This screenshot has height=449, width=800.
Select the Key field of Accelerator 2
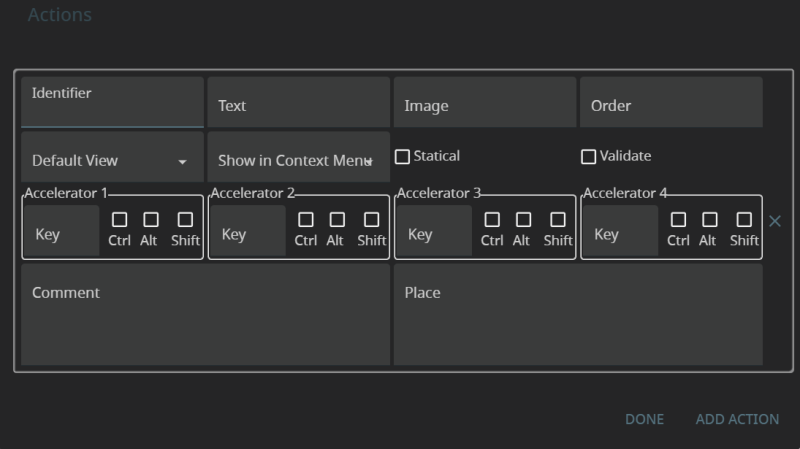coord(246,234)
